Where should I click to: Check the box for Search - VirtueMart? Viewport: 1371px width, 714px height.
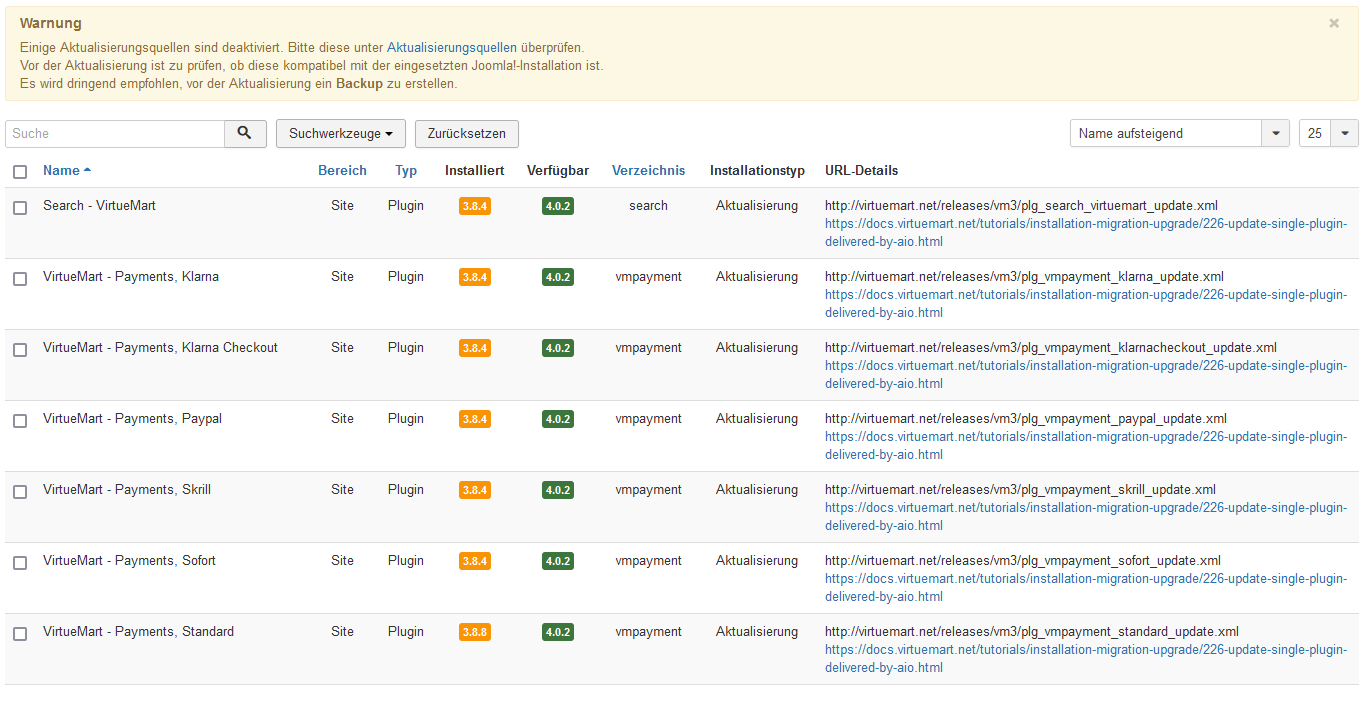click(20, 208)
